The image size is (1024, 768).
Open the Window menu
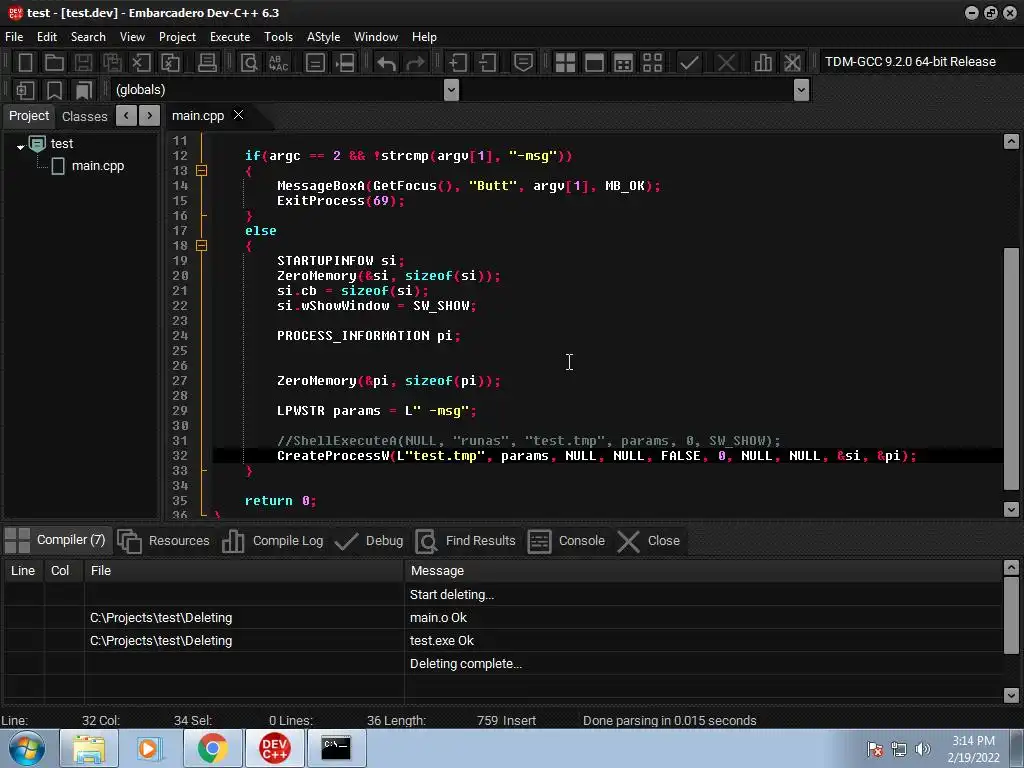pyautogui.click(x=376, y=37)
